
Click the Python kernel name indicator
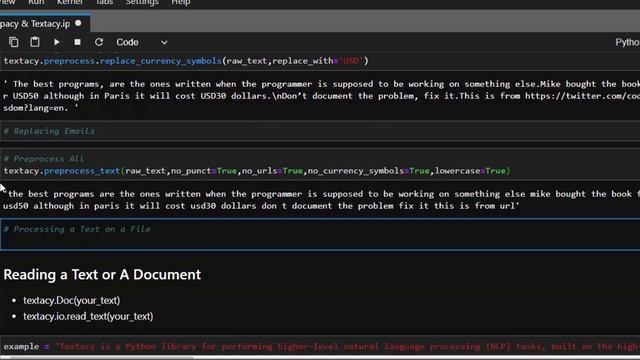(627, 42)
